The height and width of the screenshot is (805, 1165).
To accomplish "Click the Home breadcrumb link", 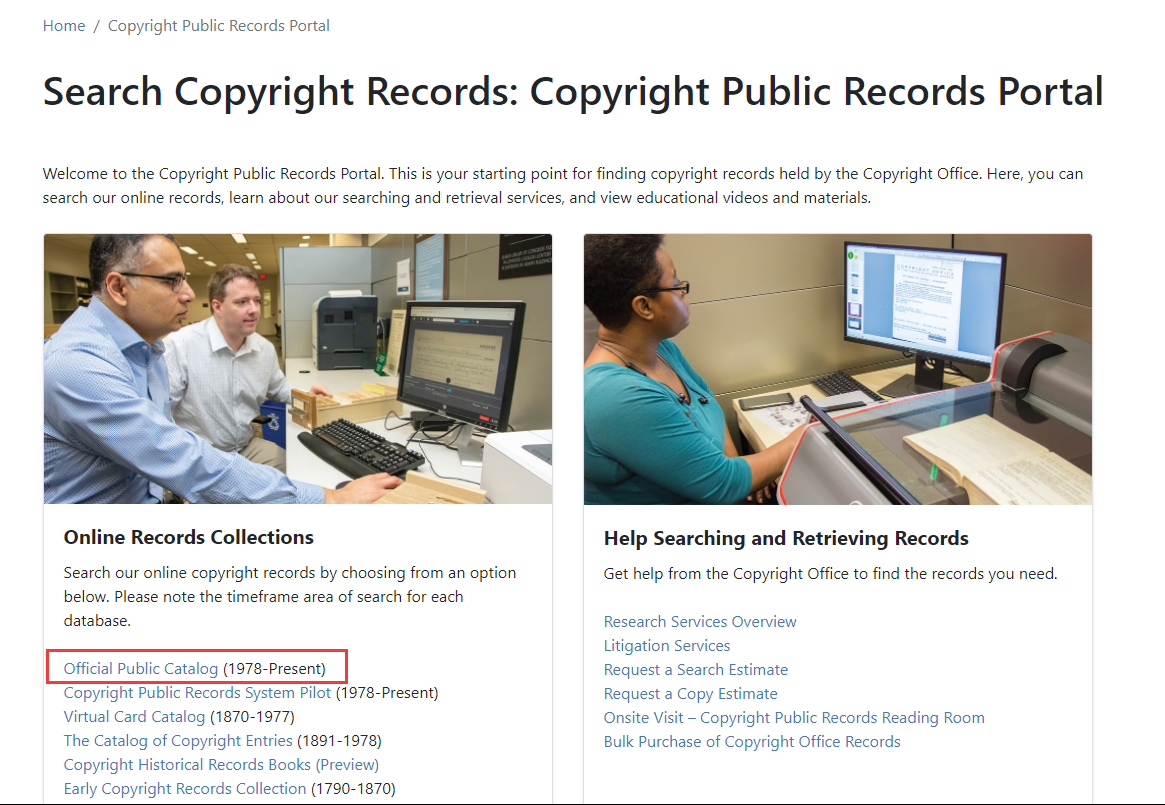I will click(x=64, y=25).
